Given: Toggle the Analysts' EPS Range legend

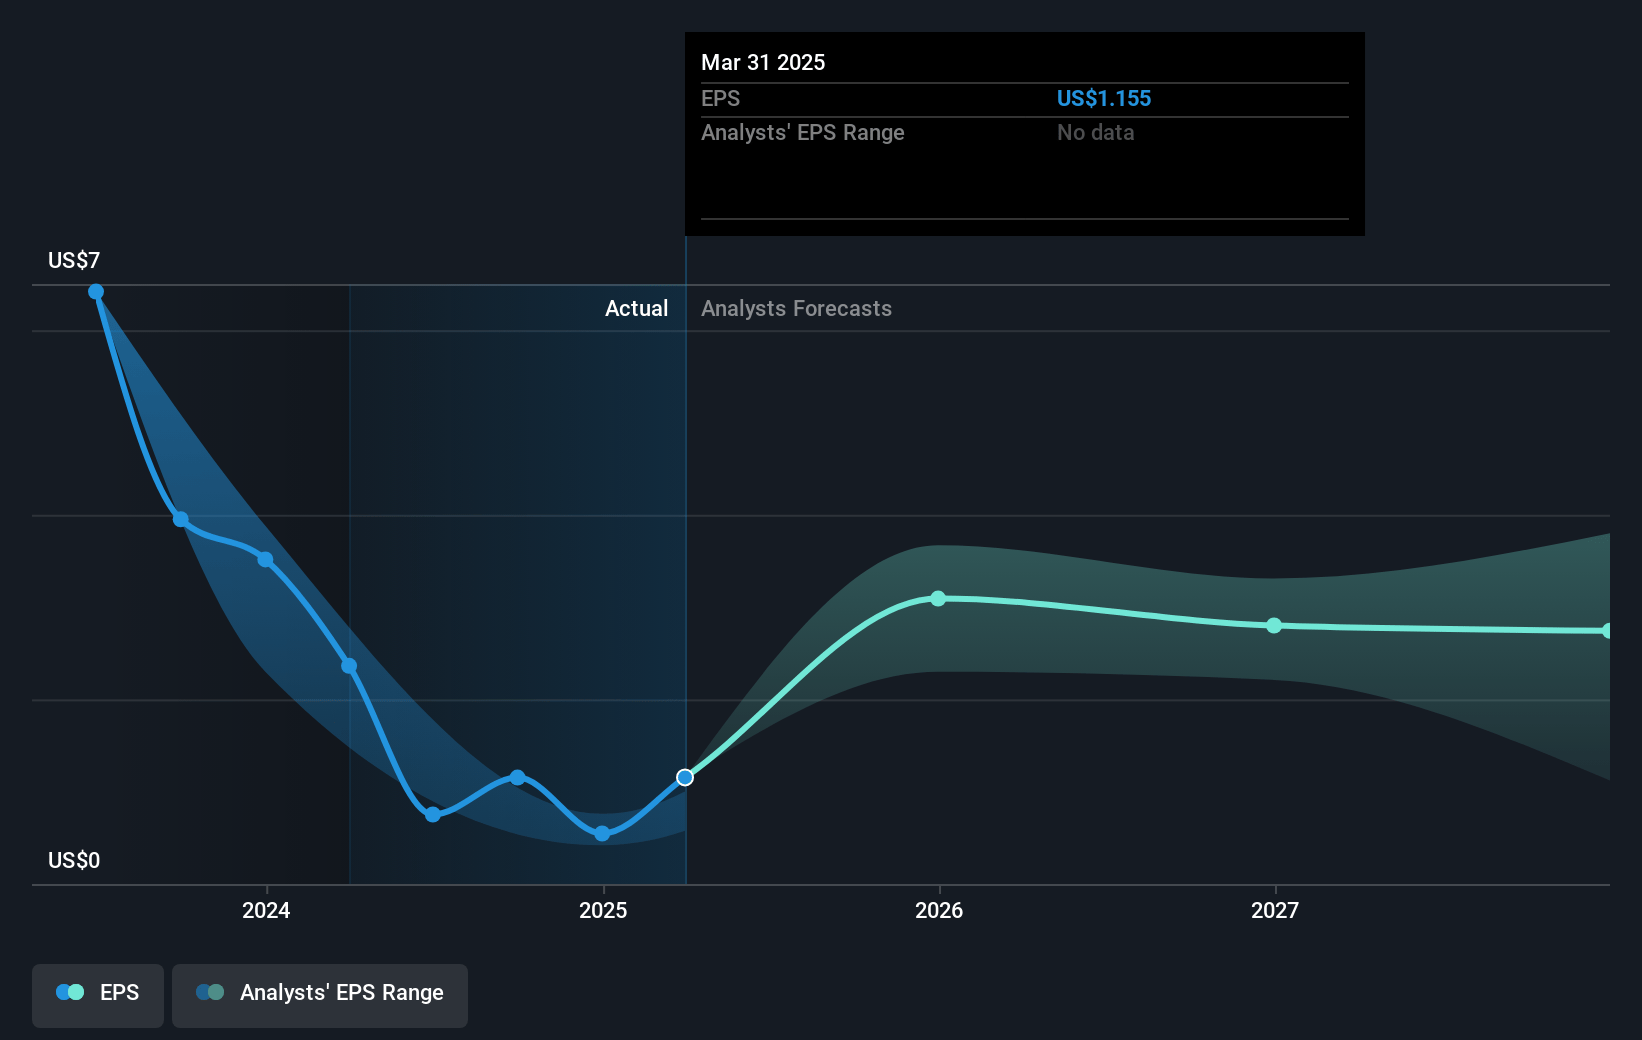Looking at the screenshot, I should (x=320, y=995).
